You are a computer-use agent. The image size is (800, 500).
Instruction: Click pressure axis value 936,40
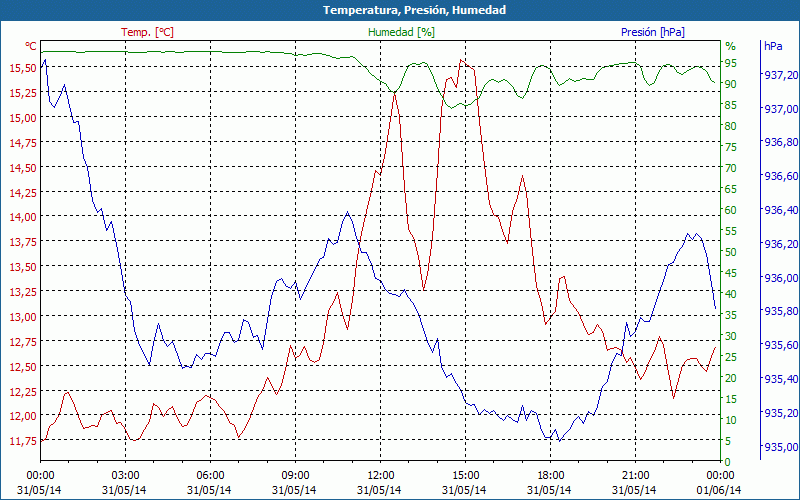[x=780, y=210]
